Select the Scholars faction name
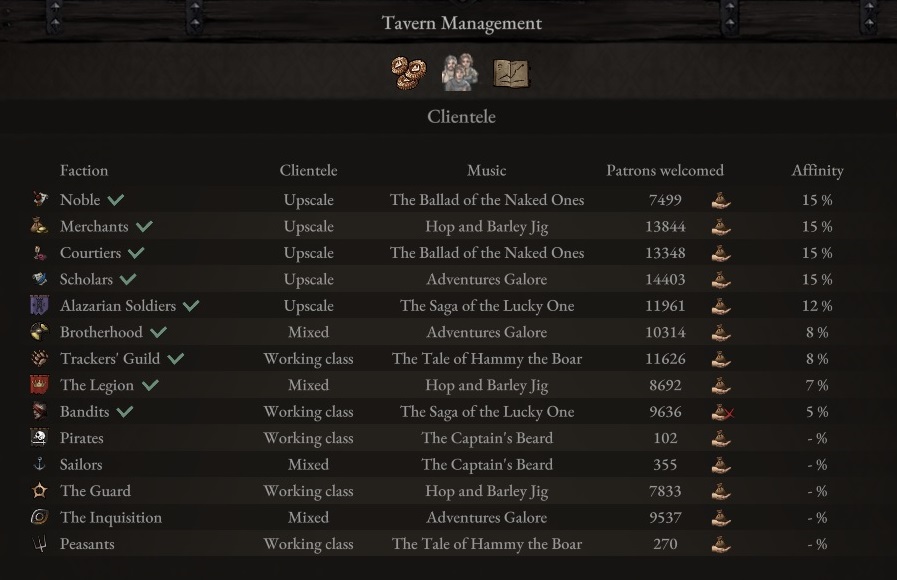 click(x=86, y=279)
